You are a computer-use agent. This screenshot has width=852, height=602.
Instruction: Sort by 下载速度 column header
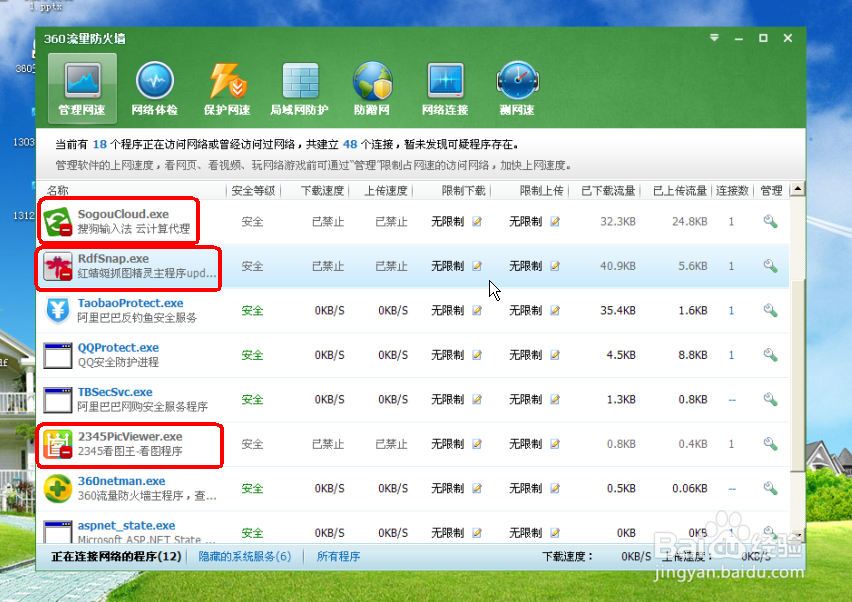322,191
